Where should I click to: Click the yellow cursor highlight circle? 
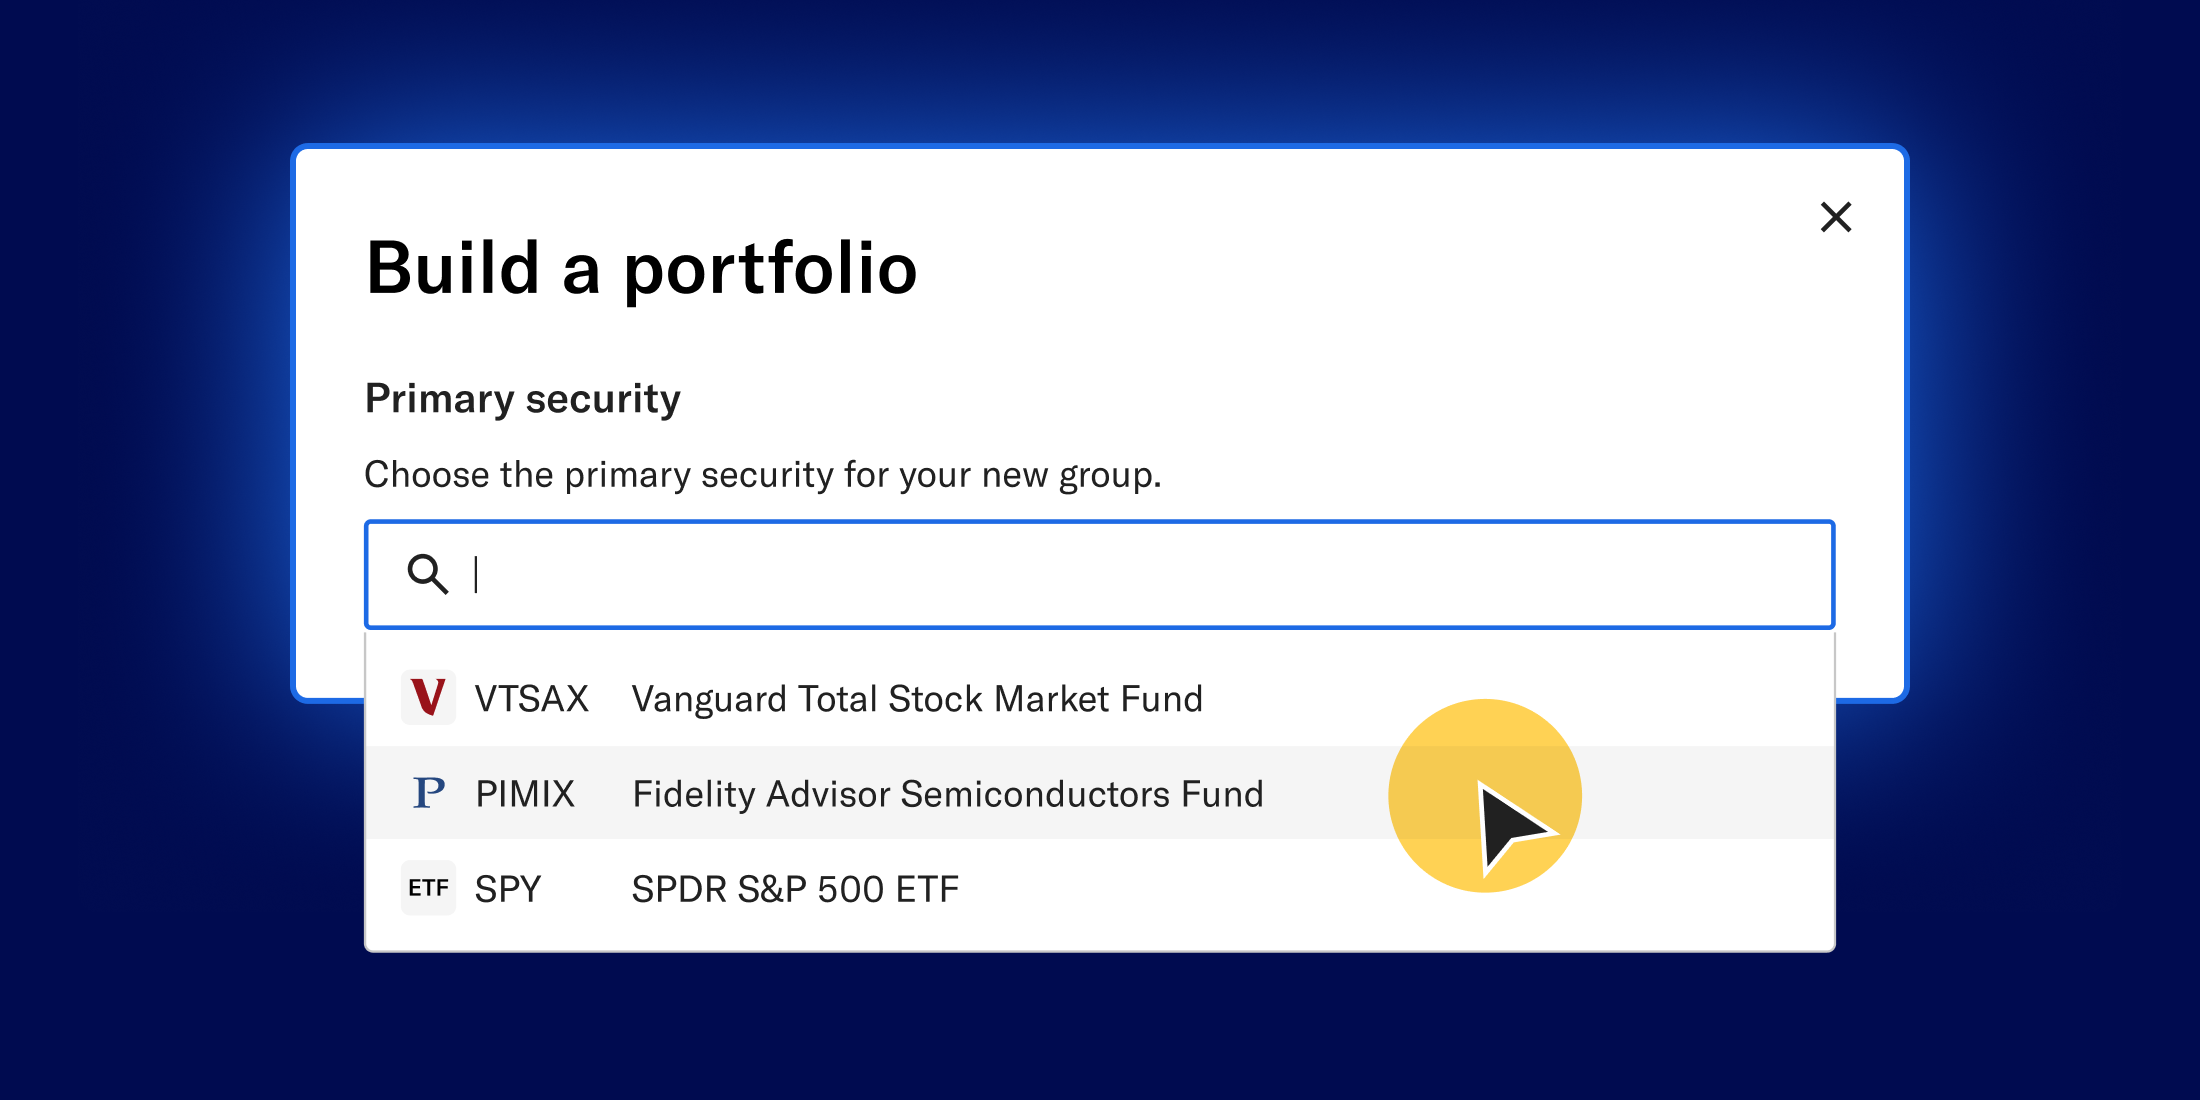[1484, 793]
